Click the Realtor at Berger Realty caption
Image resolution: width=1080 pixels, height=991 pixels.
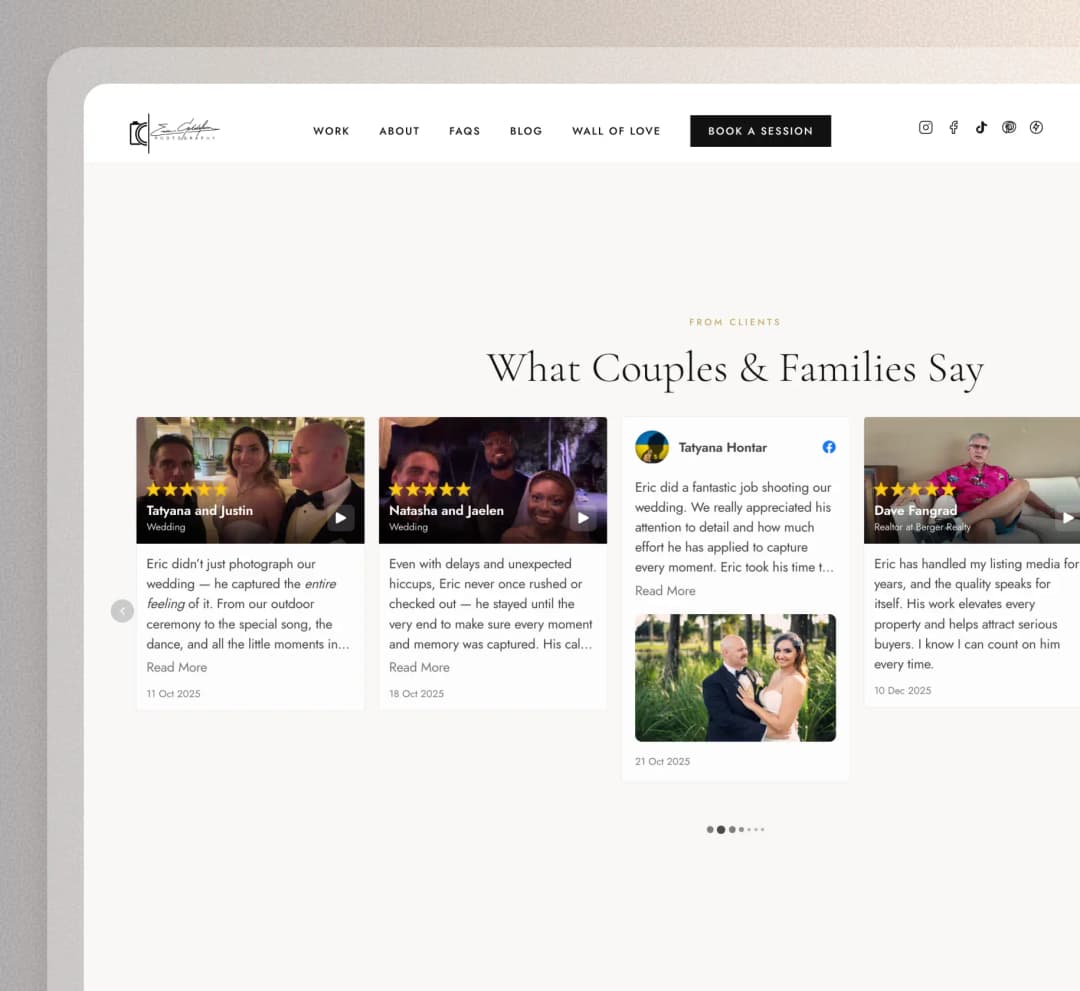click(x=922, y=527)
